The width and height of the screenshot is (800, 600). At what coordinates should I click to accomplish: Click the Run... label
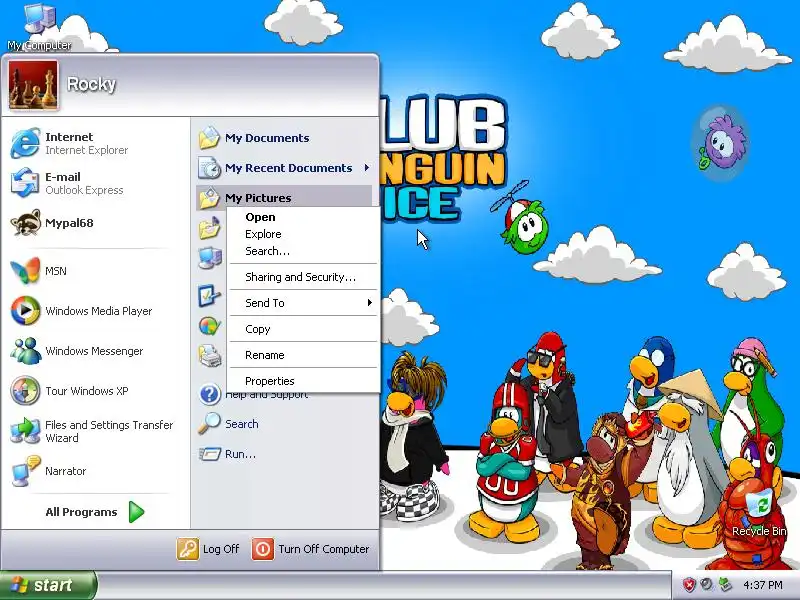click(240, 454)
